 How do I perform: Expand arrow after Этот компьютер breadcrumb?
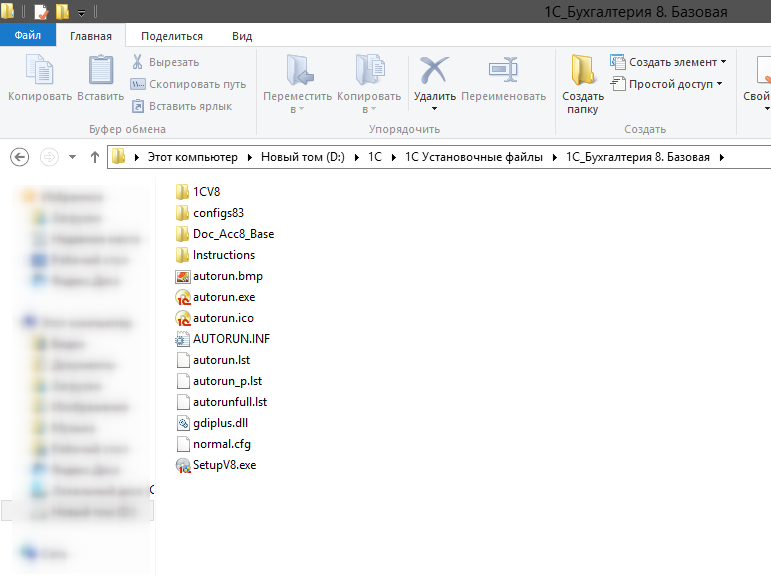(x=249, y=157)
